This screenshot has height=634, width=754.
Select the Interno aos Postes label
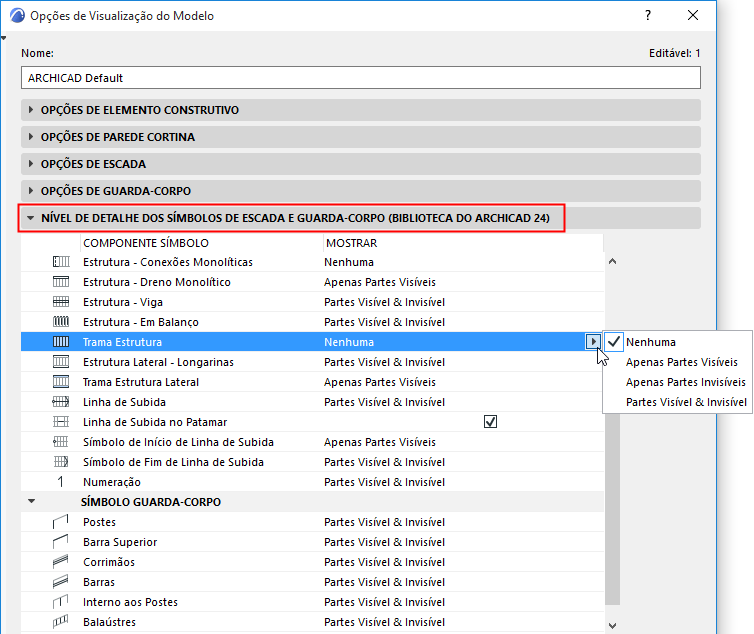tap(130, 602)
